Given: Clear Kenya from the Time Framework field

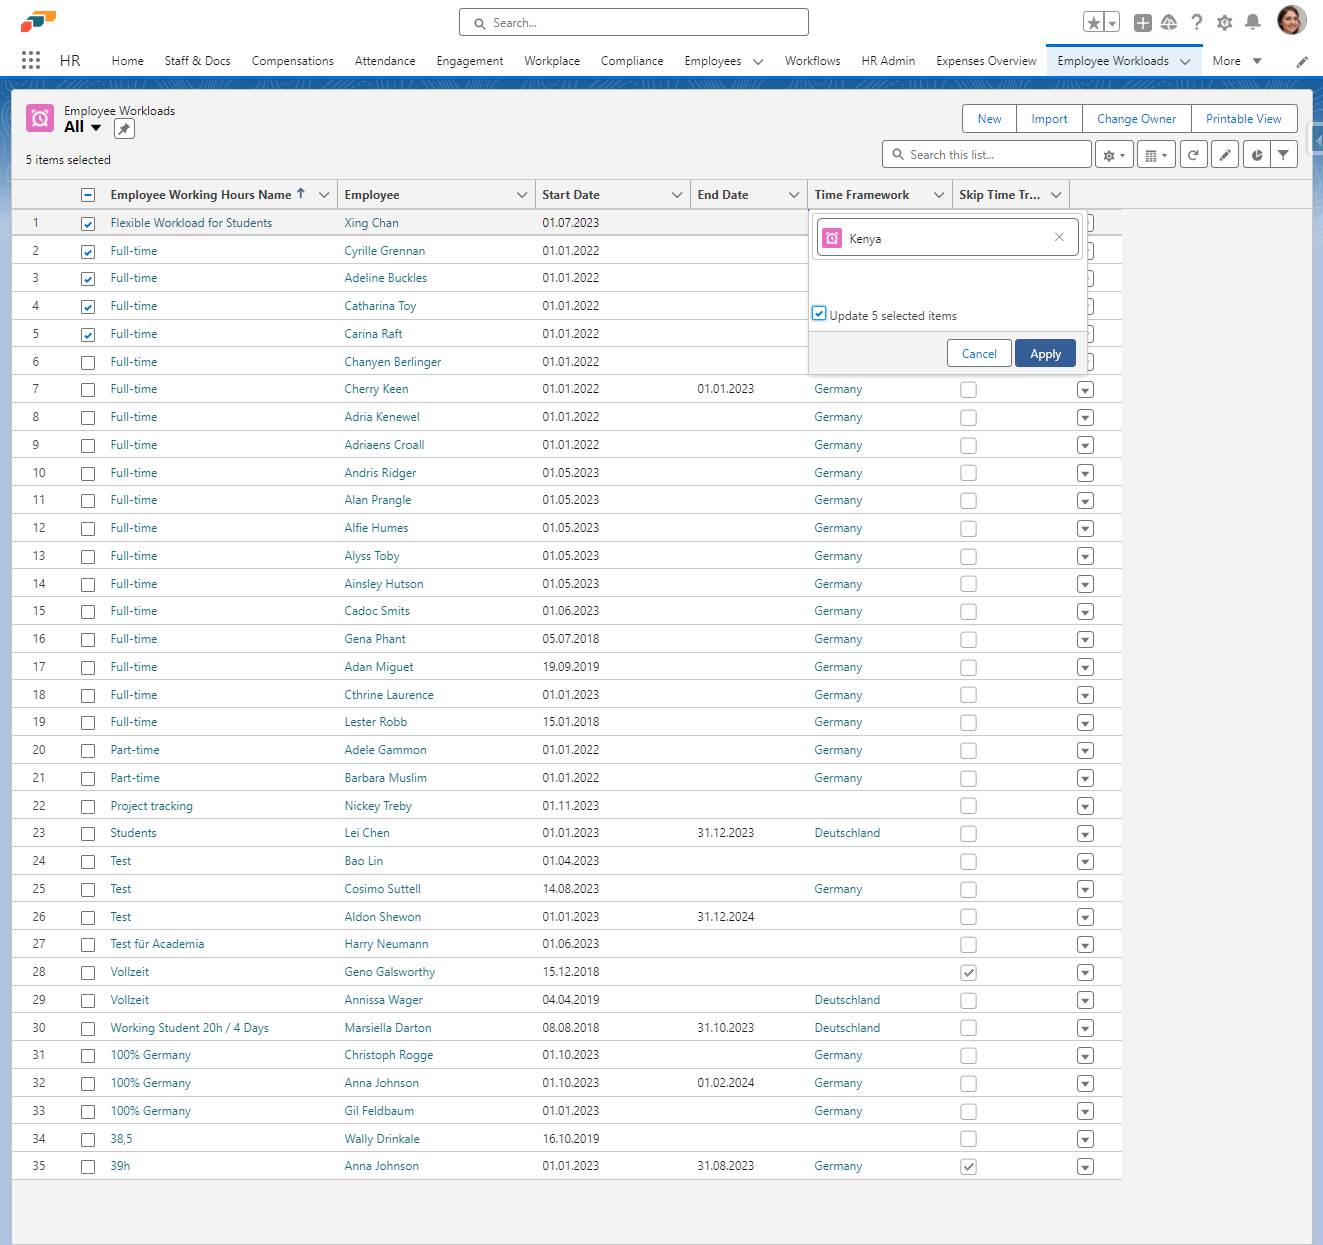Looking at the screenshot, I should (1059, 237).
